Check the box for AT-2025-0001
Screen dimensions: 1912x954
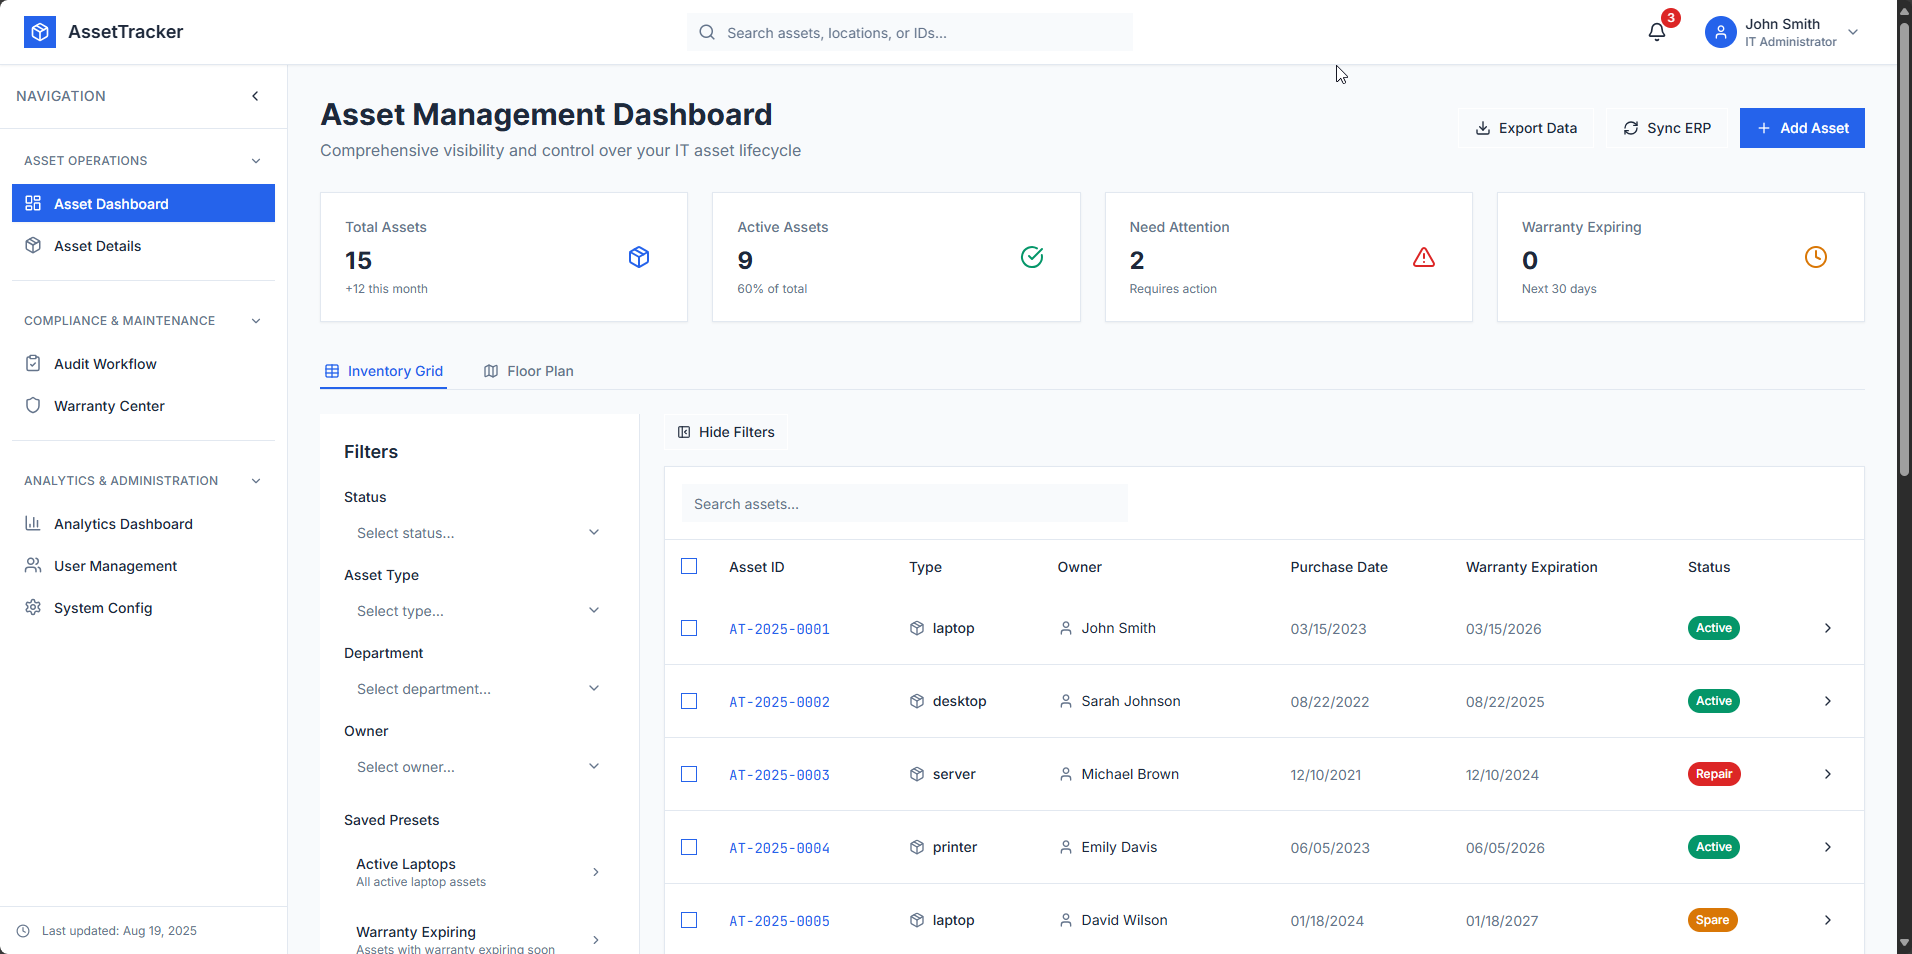click(689, 628)
